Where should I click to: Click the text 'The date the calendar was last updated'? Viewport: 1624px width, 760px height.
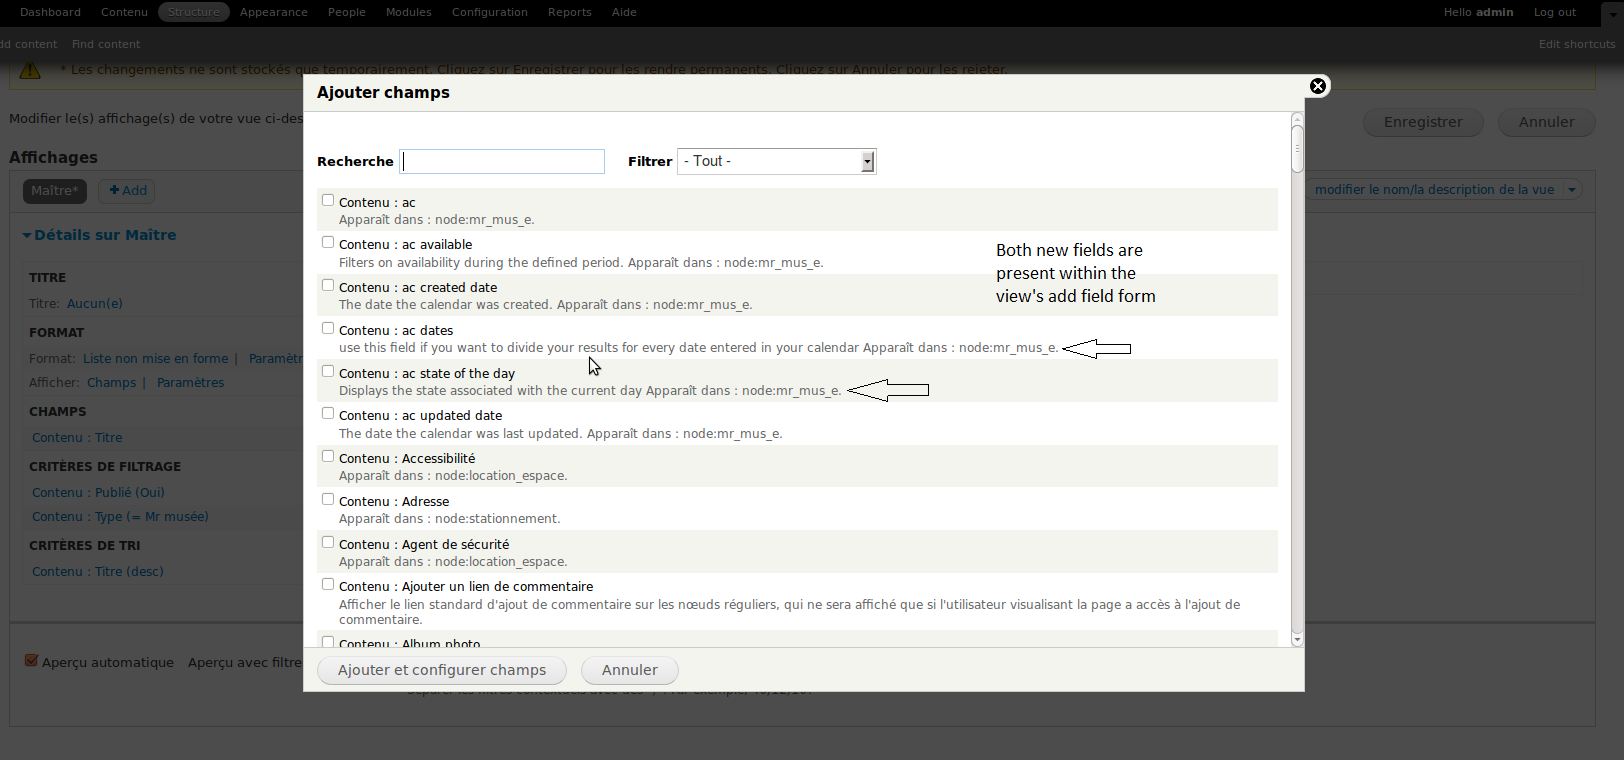click(460, 434)
